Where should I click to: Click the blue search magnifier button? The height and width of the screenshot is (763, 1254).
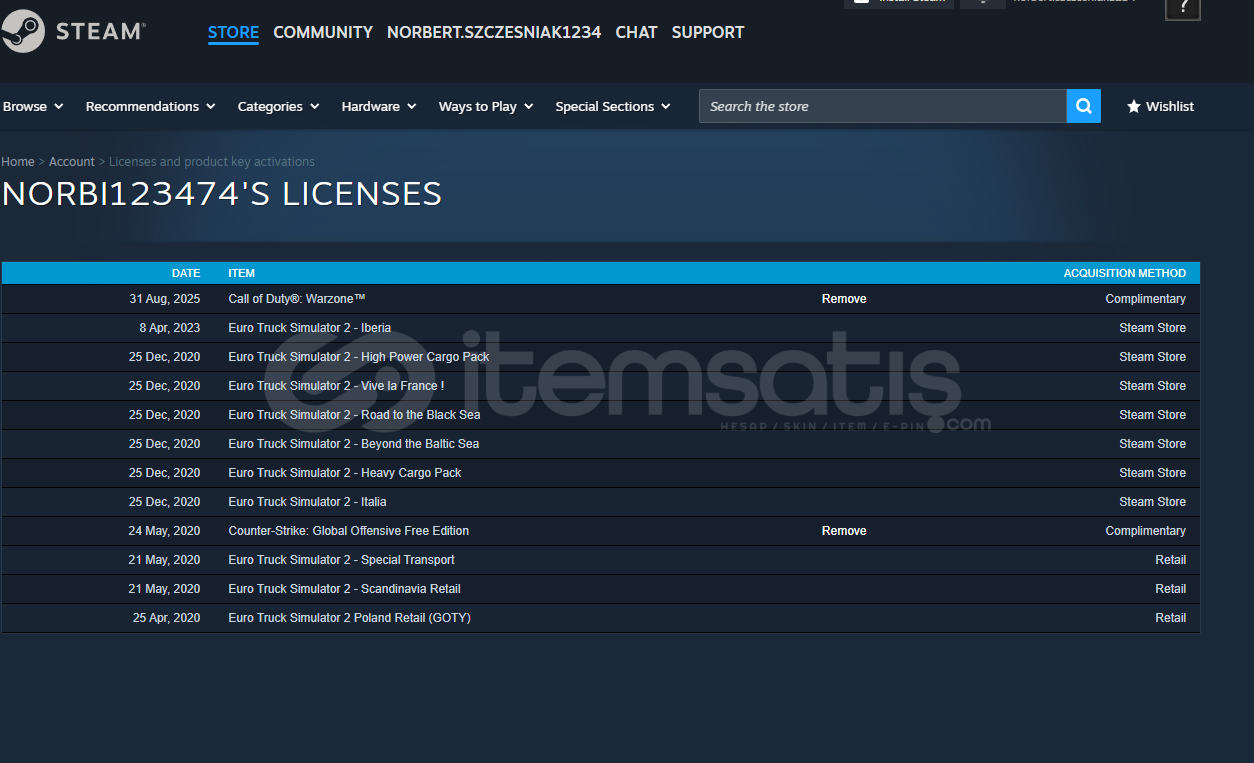[1083, 106]
